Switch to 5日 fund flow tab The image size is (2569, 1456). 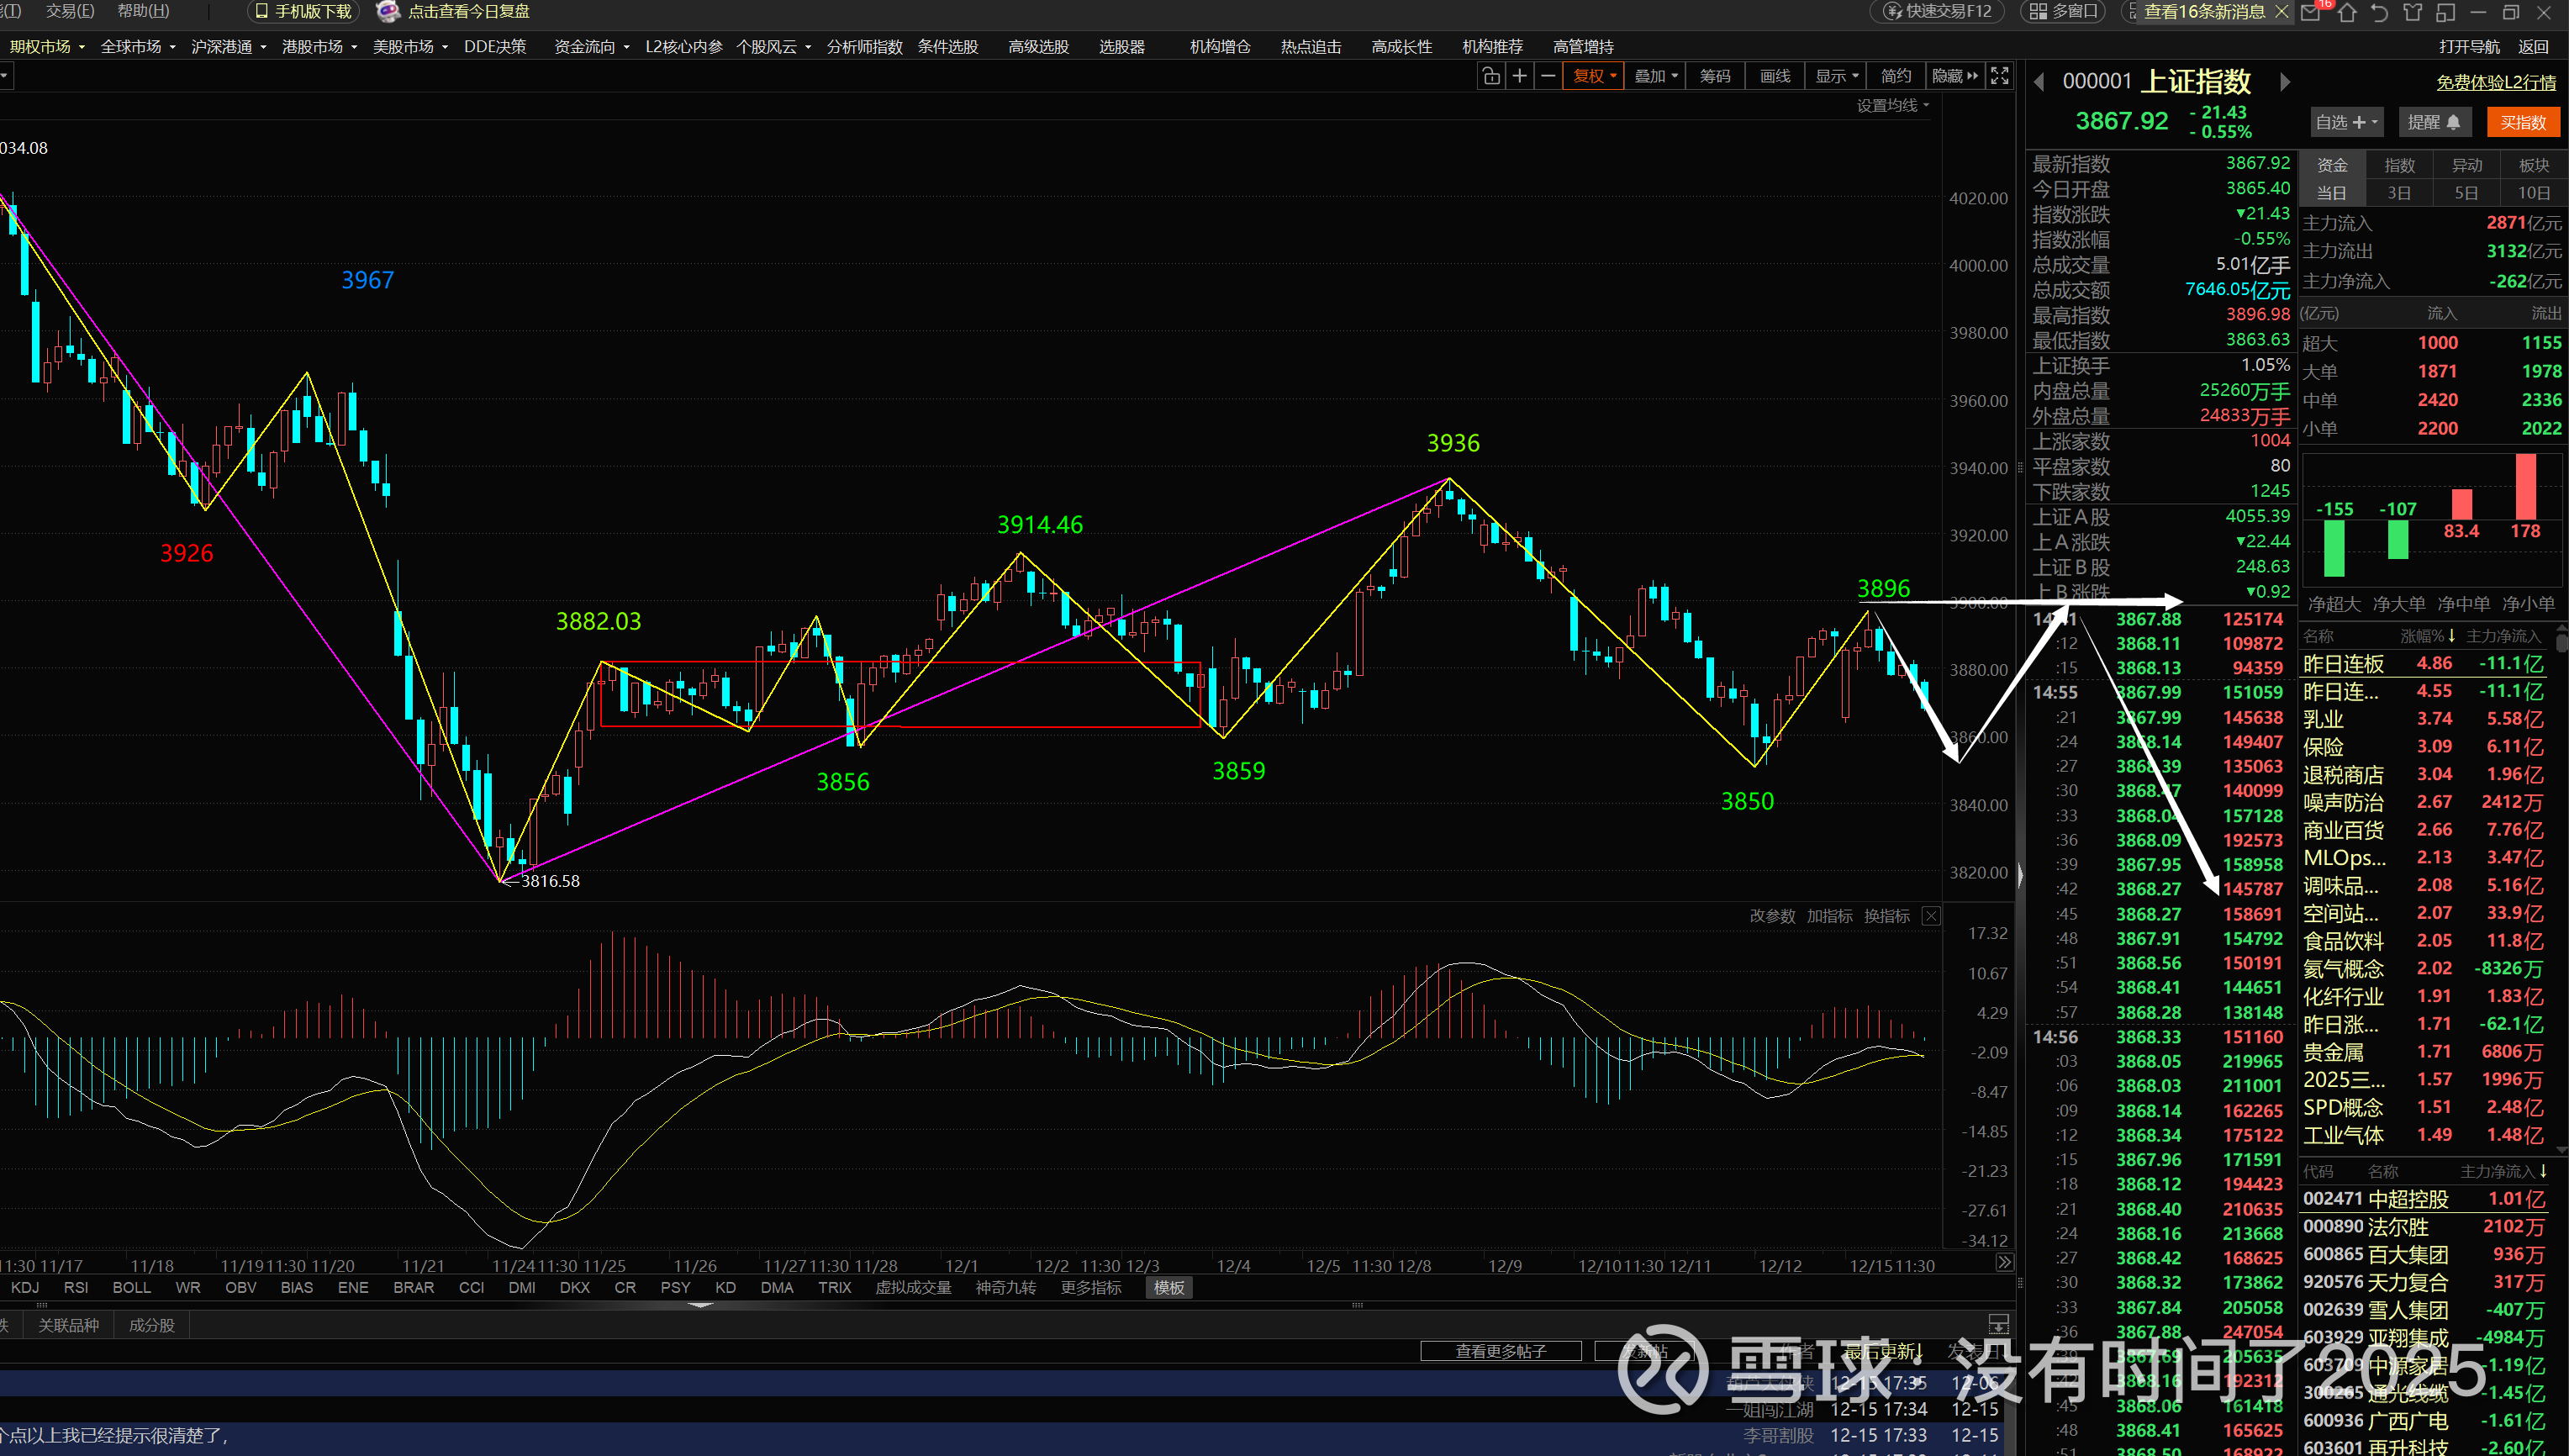click(x=2466, y=193)
